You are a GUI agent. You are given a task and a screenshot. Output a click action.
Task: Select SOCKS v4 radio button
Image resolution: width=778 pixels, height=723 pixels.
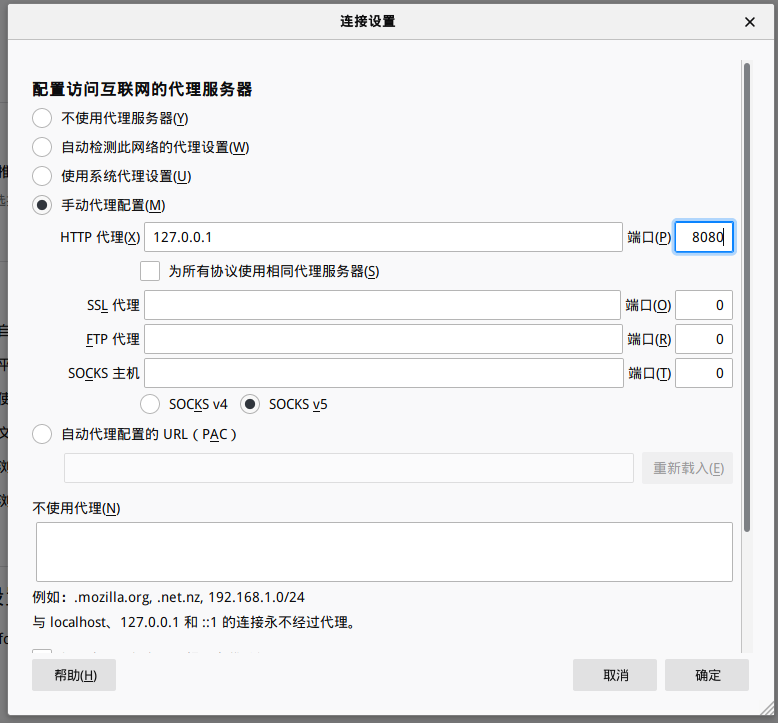coord(150,404)
